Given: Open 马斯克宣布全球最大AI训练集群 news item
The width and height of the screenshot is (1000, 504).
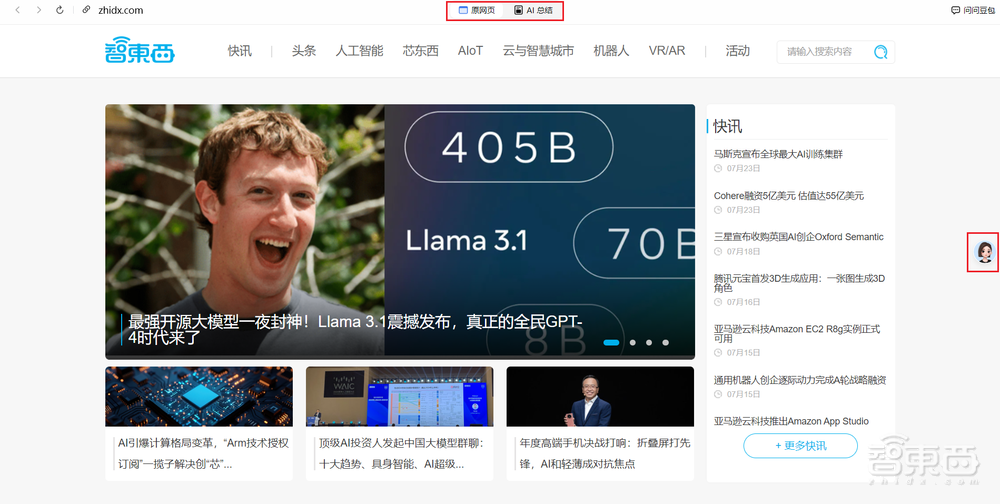Looking at the screenshot, I should click(x=778, y=154).
